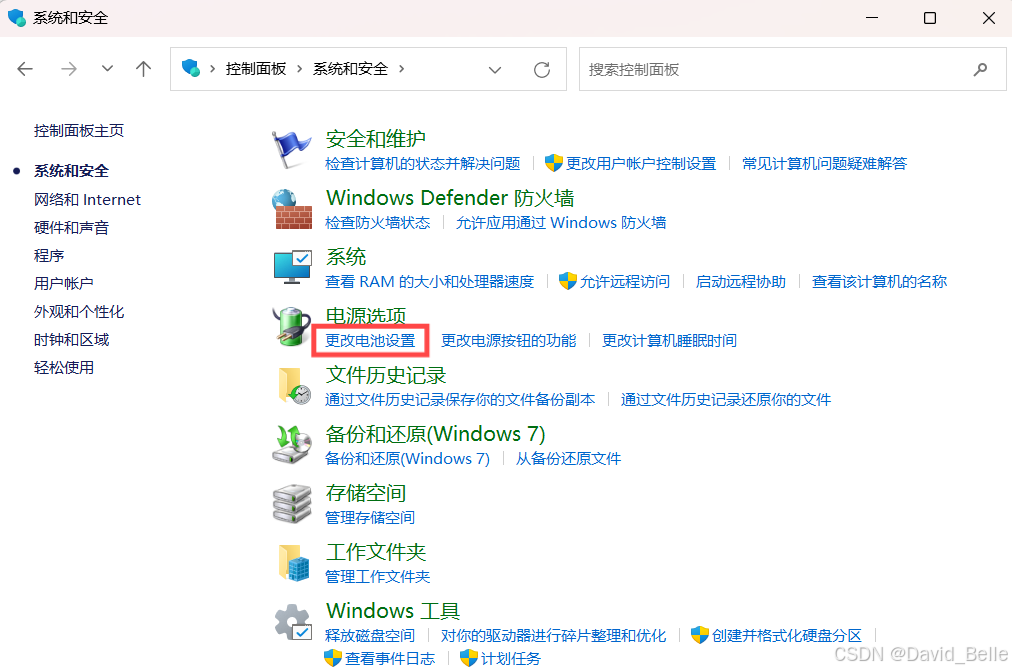Open 硬件和声音 in sidebar
Viewport: 1012px width, 672px height.
71,228
